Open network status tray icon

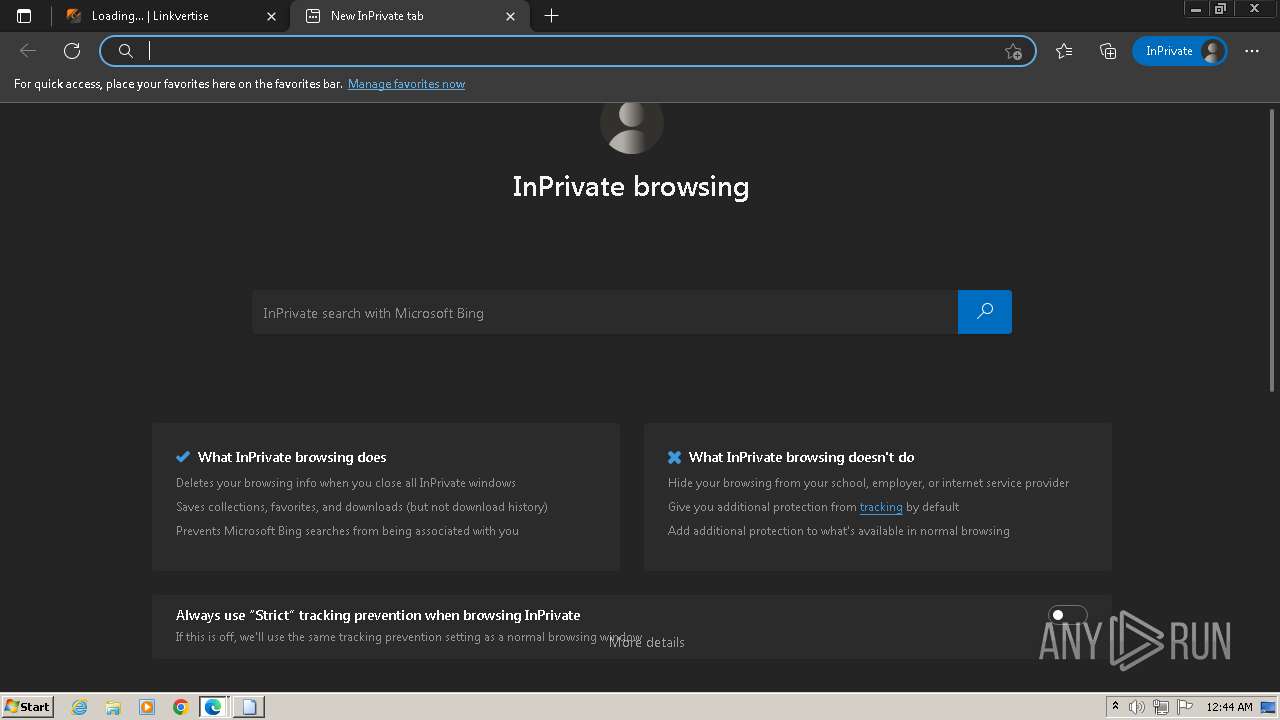coord(1160,707)
